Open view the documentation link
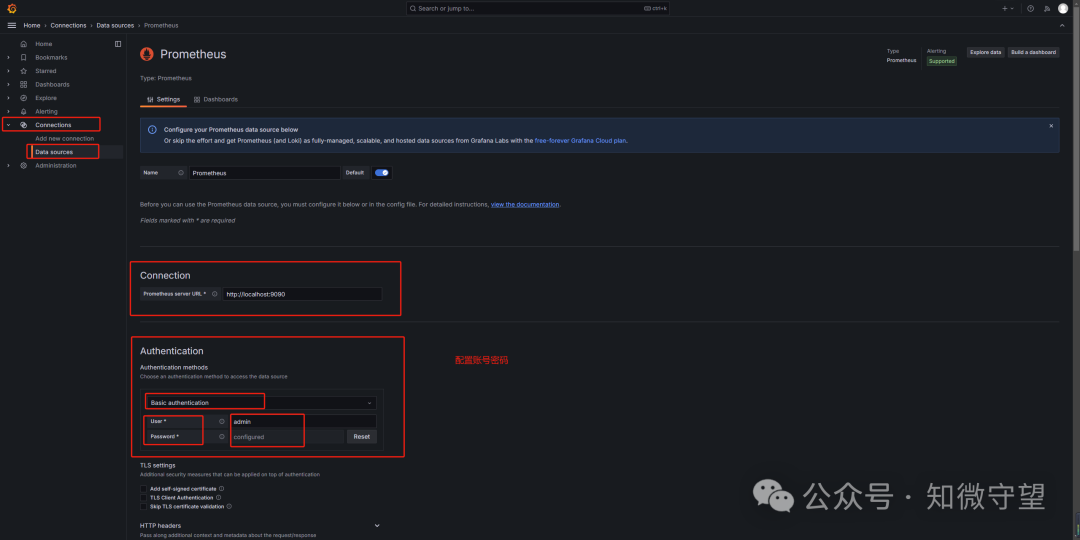Screen dimensions: 1080x540 point(525,205)
